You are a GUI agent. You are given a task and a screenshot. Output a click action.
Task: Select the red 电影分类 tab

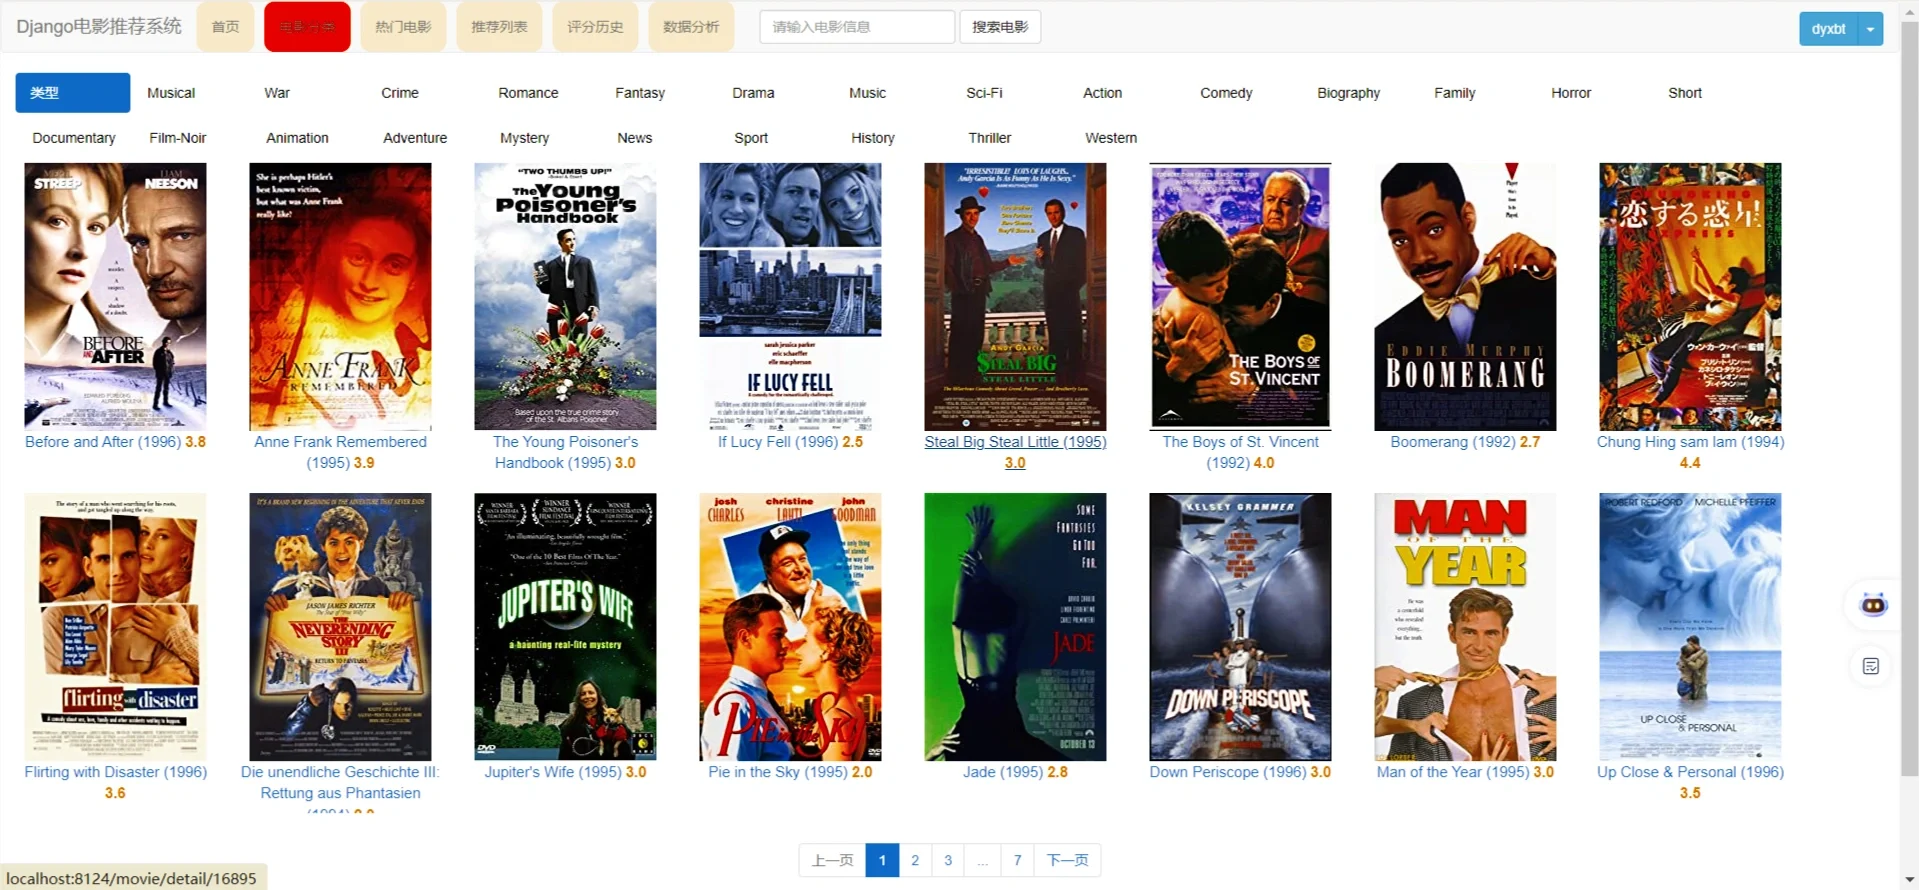(307, 26)
